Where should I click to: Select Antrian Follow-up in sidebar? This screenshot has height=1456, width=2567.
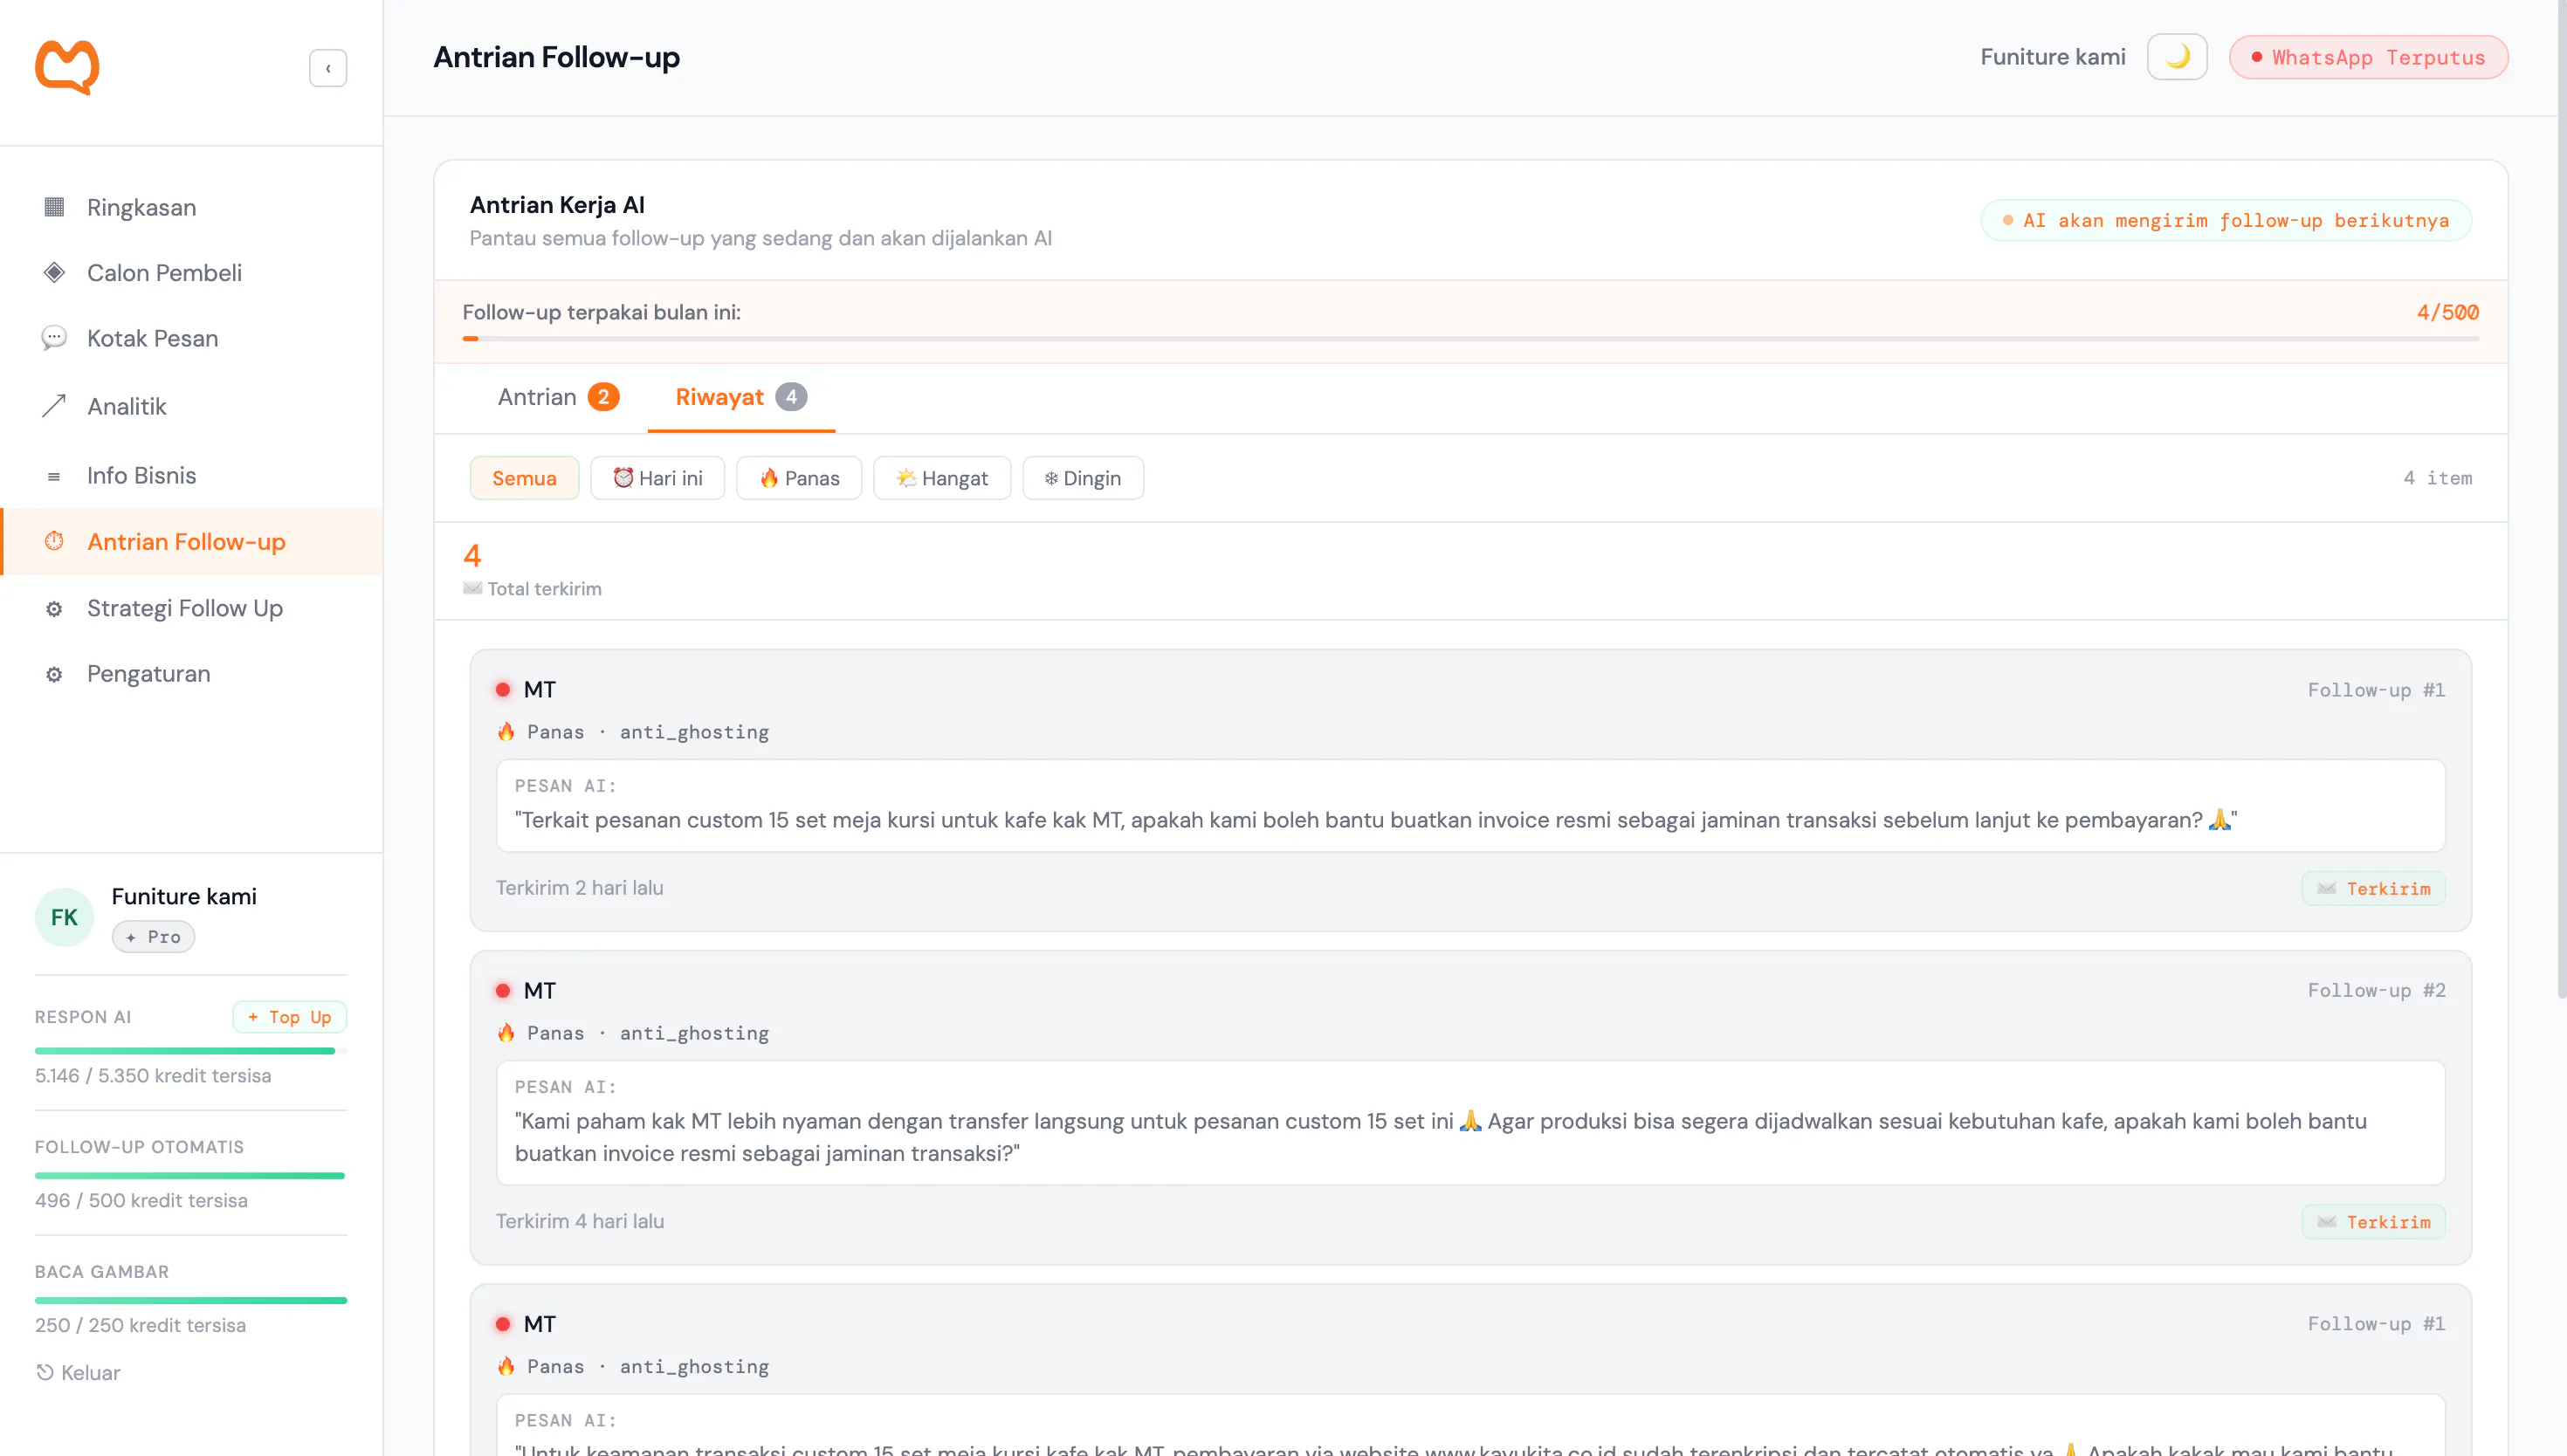coord(191,542)
